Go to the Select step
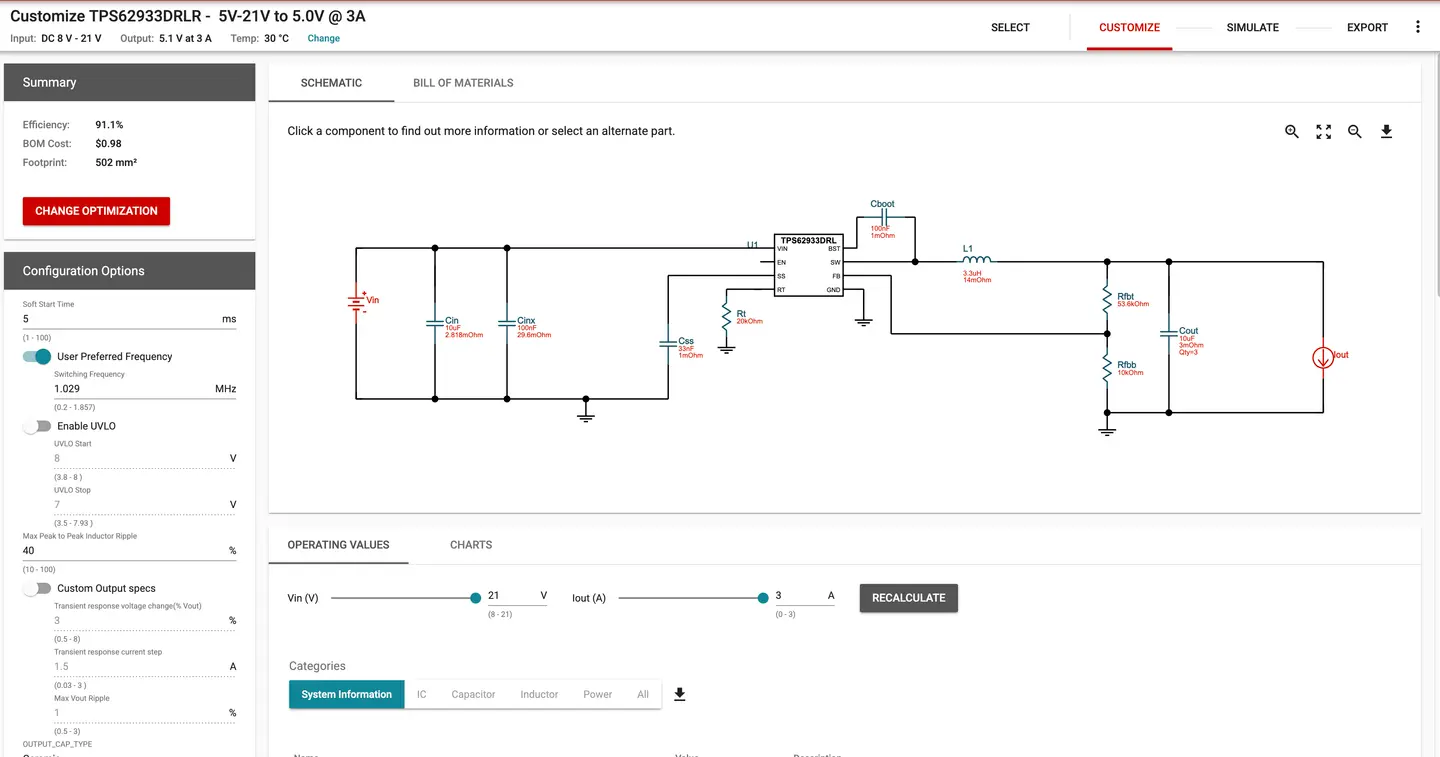Image resolution: width=1440 pixels, height=757 pixels. pos(1010,27)
